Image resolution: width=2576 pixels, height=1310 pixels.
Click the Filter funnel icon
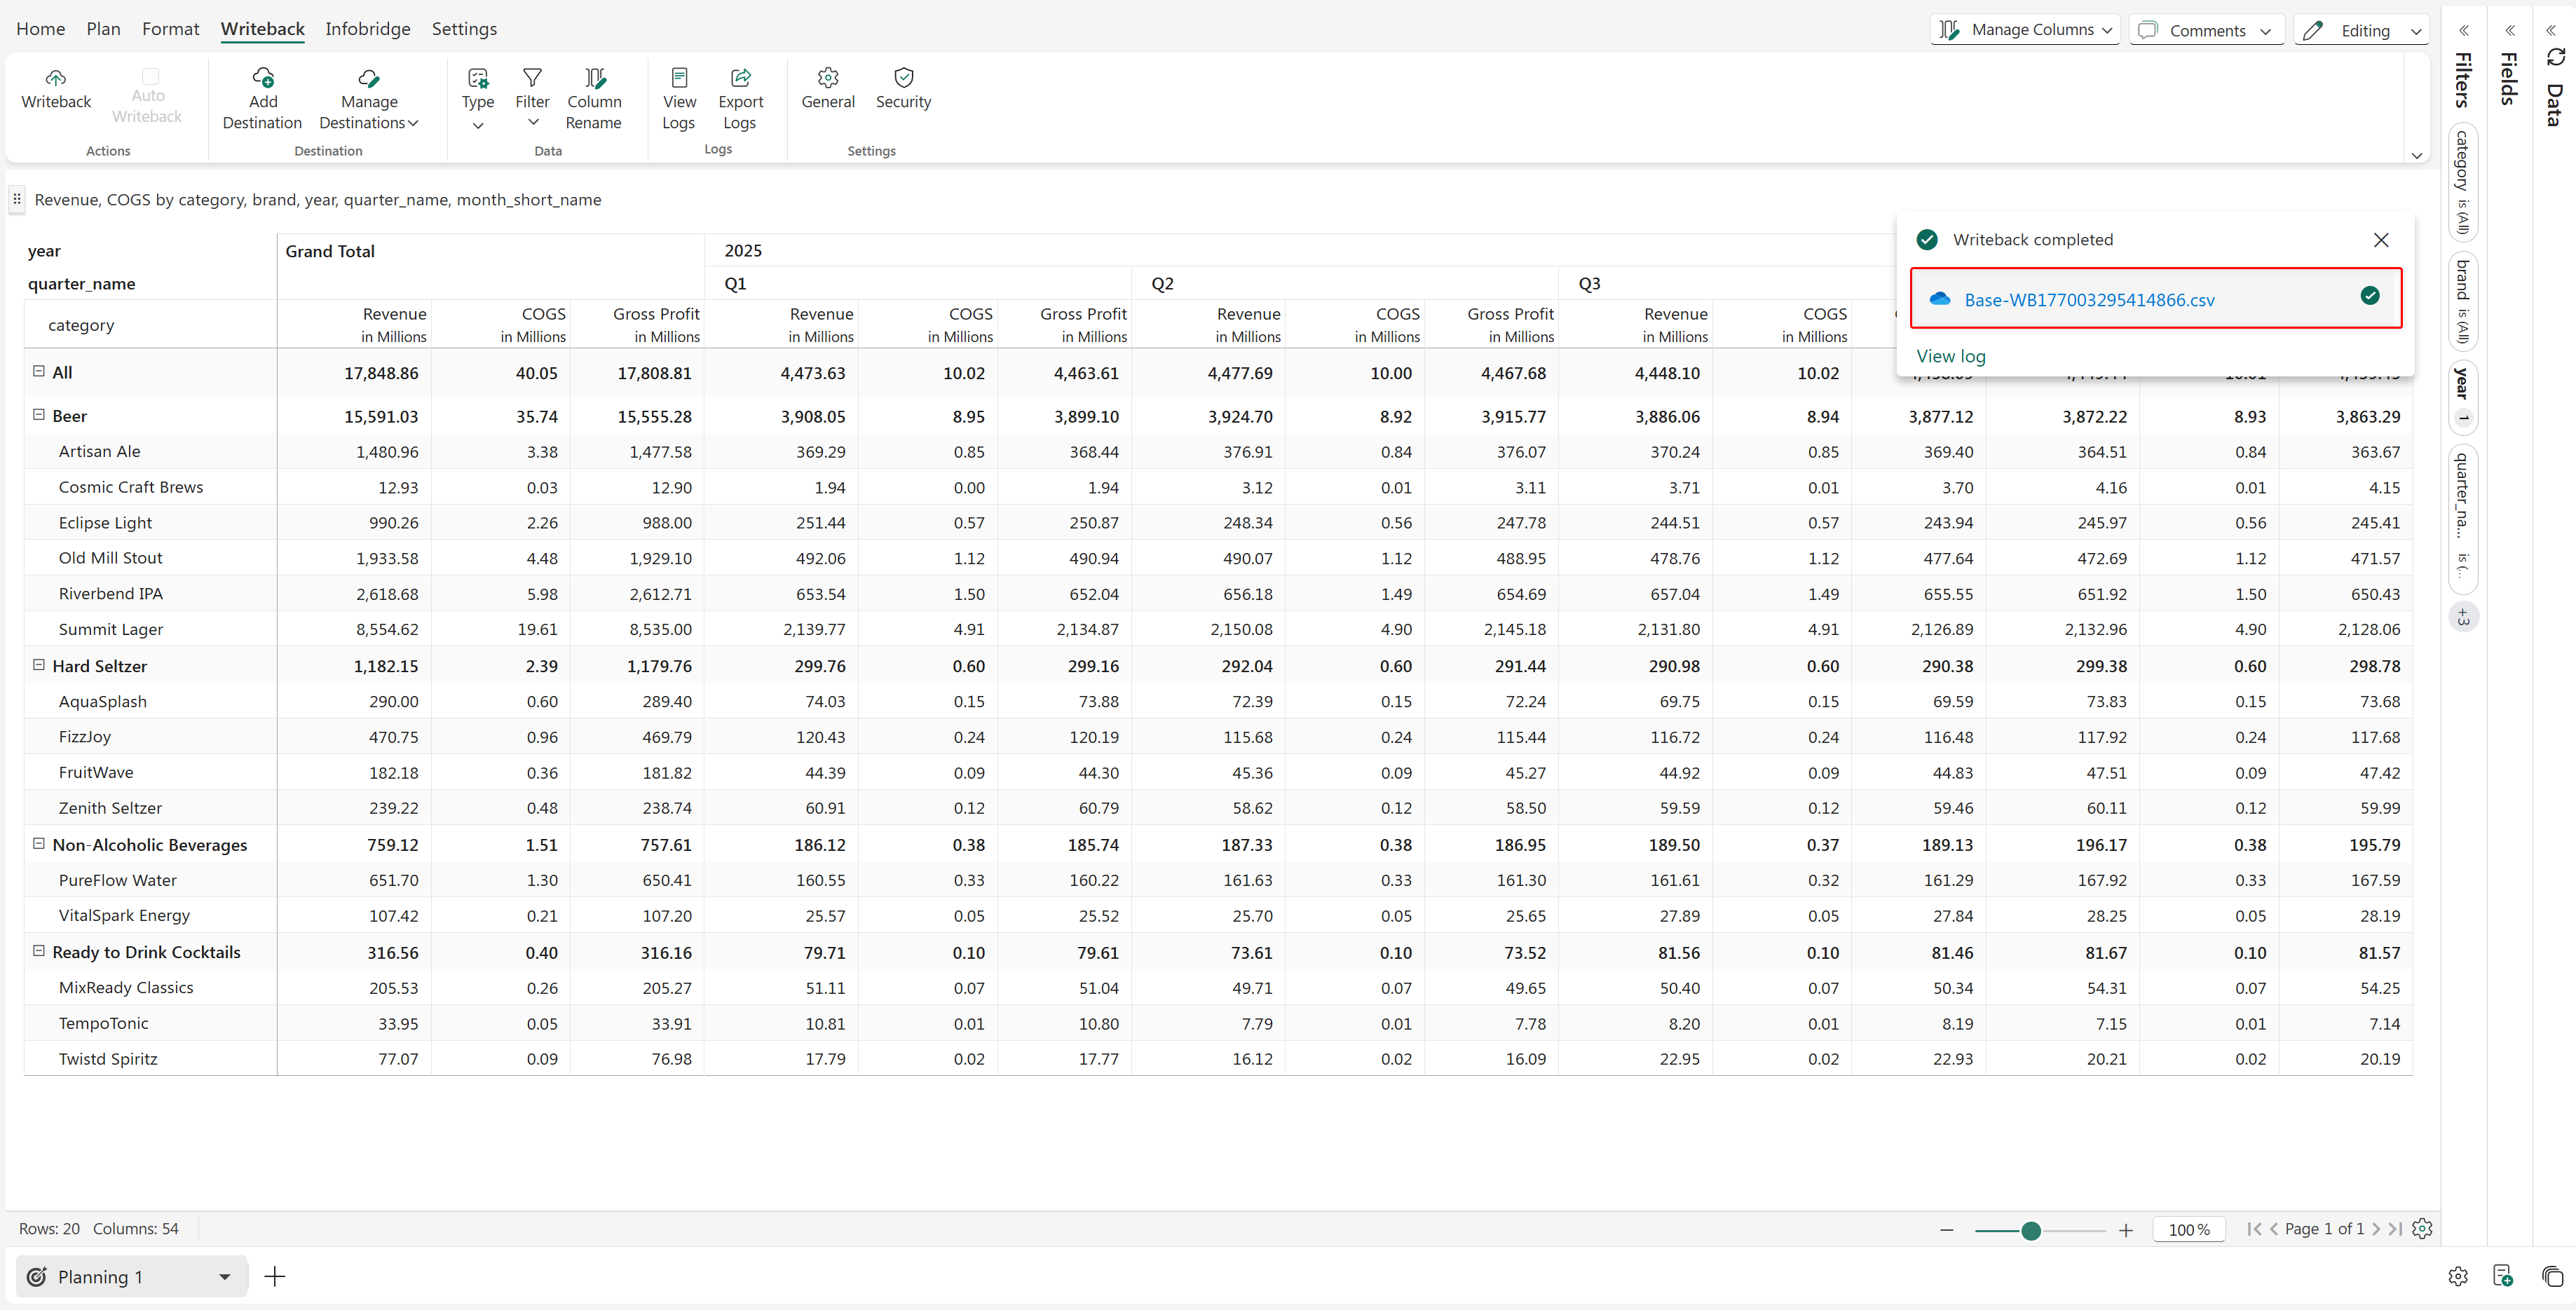[532, 78]
